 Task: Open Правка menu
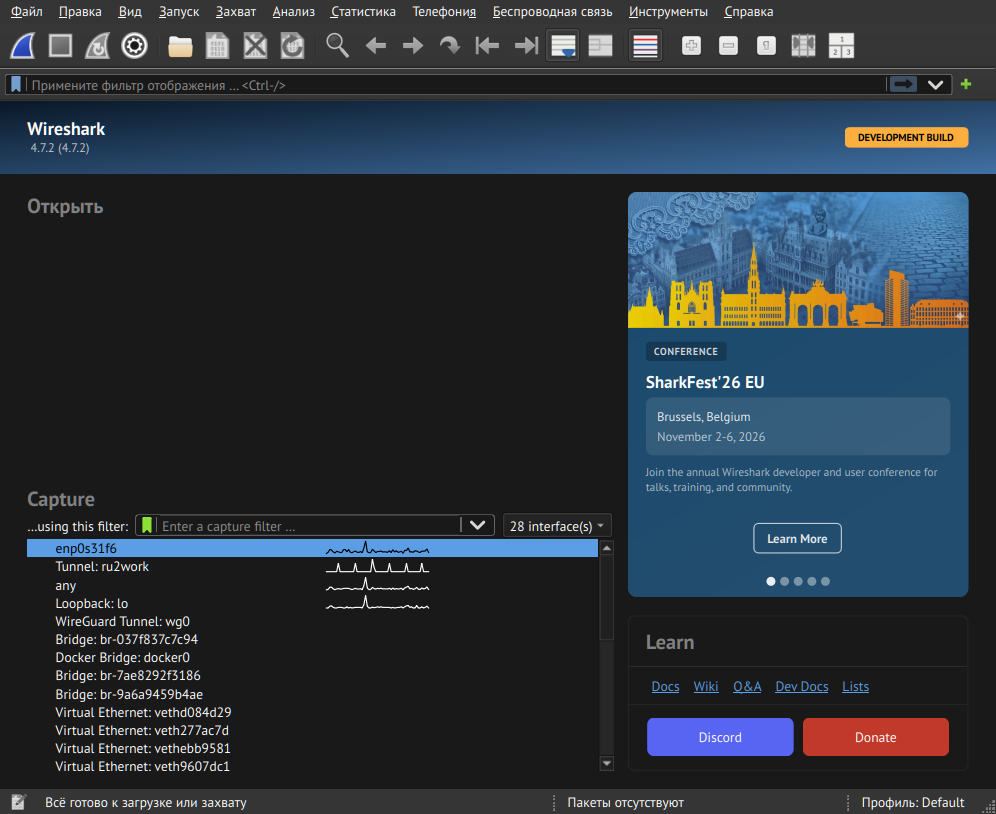[x=80, y=11]
